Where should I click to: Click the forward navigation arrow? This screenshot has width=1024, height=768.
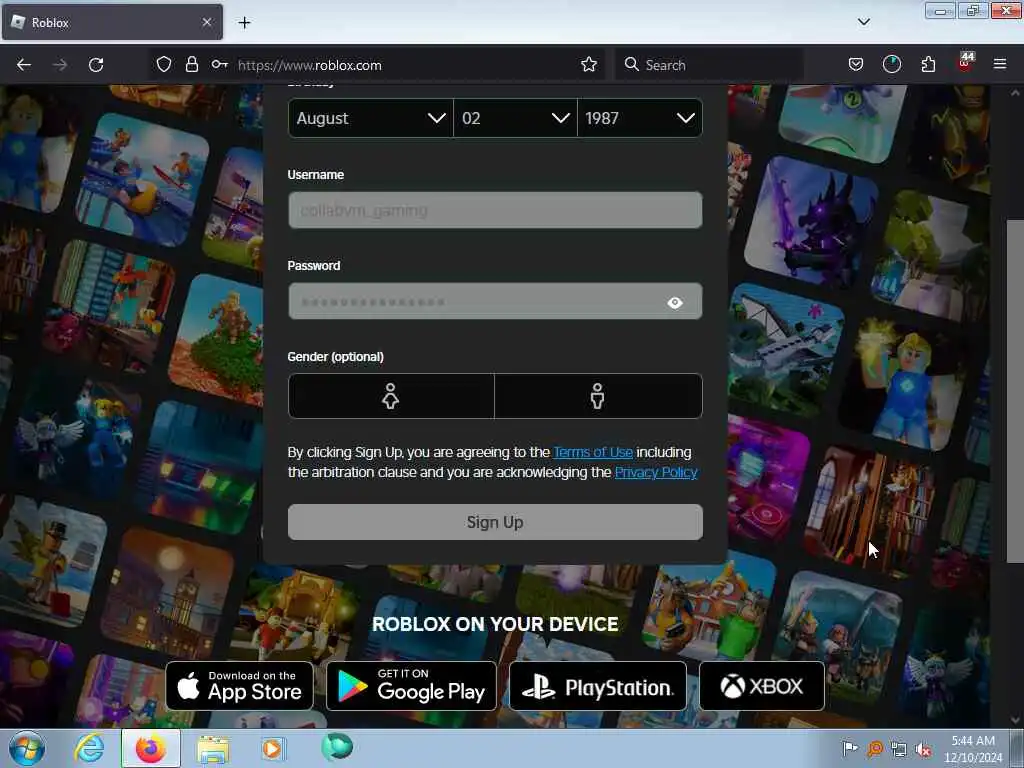[x=60, y=65]
